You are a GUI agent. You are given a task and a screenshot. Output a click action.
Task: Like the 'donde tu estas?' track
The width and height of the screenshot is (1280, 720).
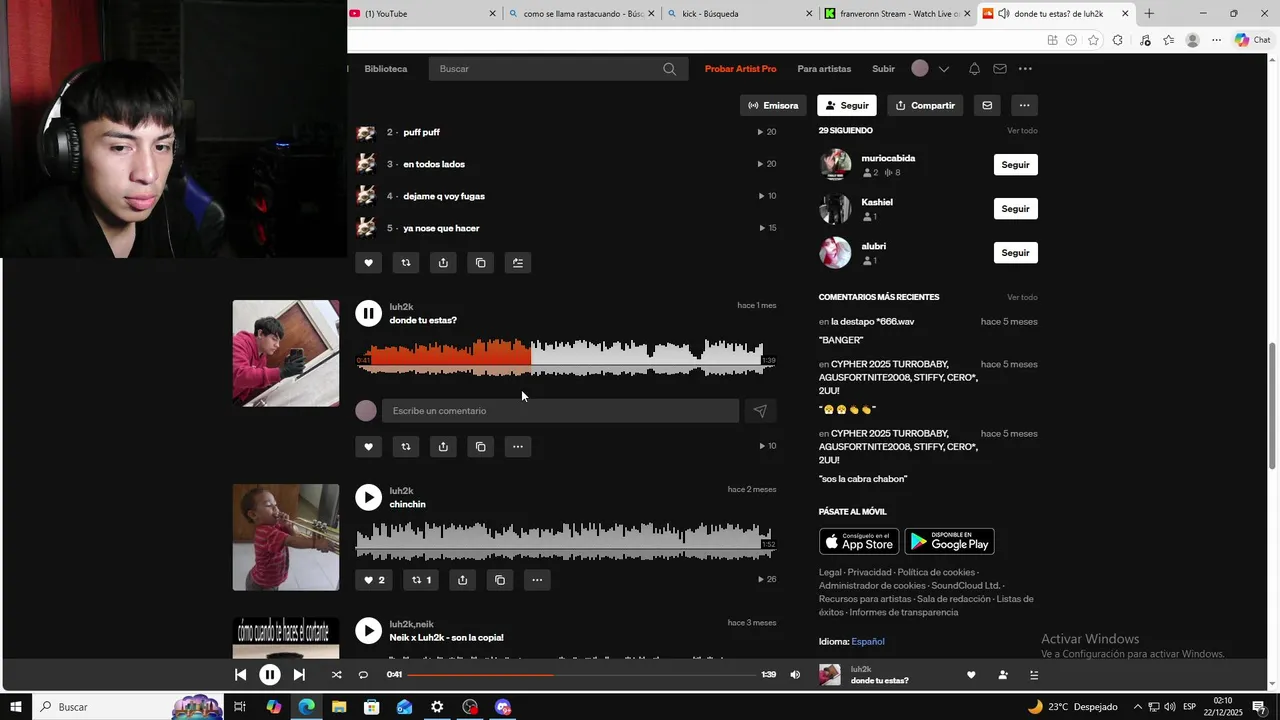click(368, 446)
